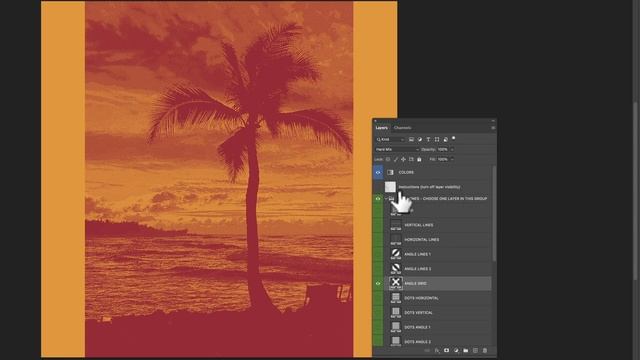Click the link layers icon
The height and width of the screenshot is (360, 640).
click(427, 351)
